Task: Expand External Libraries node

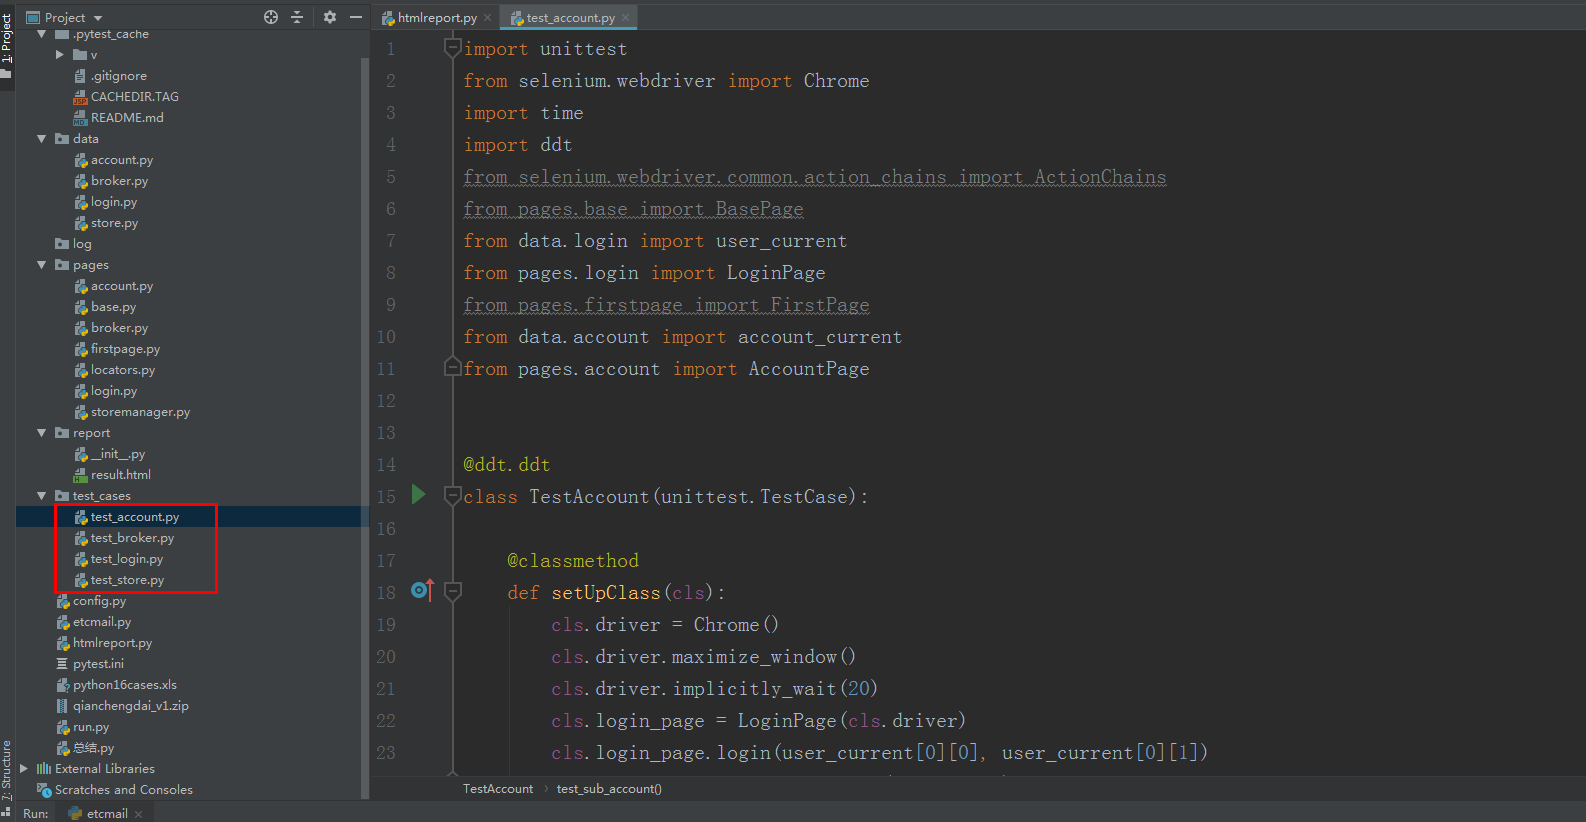Action: click(24, 769)
